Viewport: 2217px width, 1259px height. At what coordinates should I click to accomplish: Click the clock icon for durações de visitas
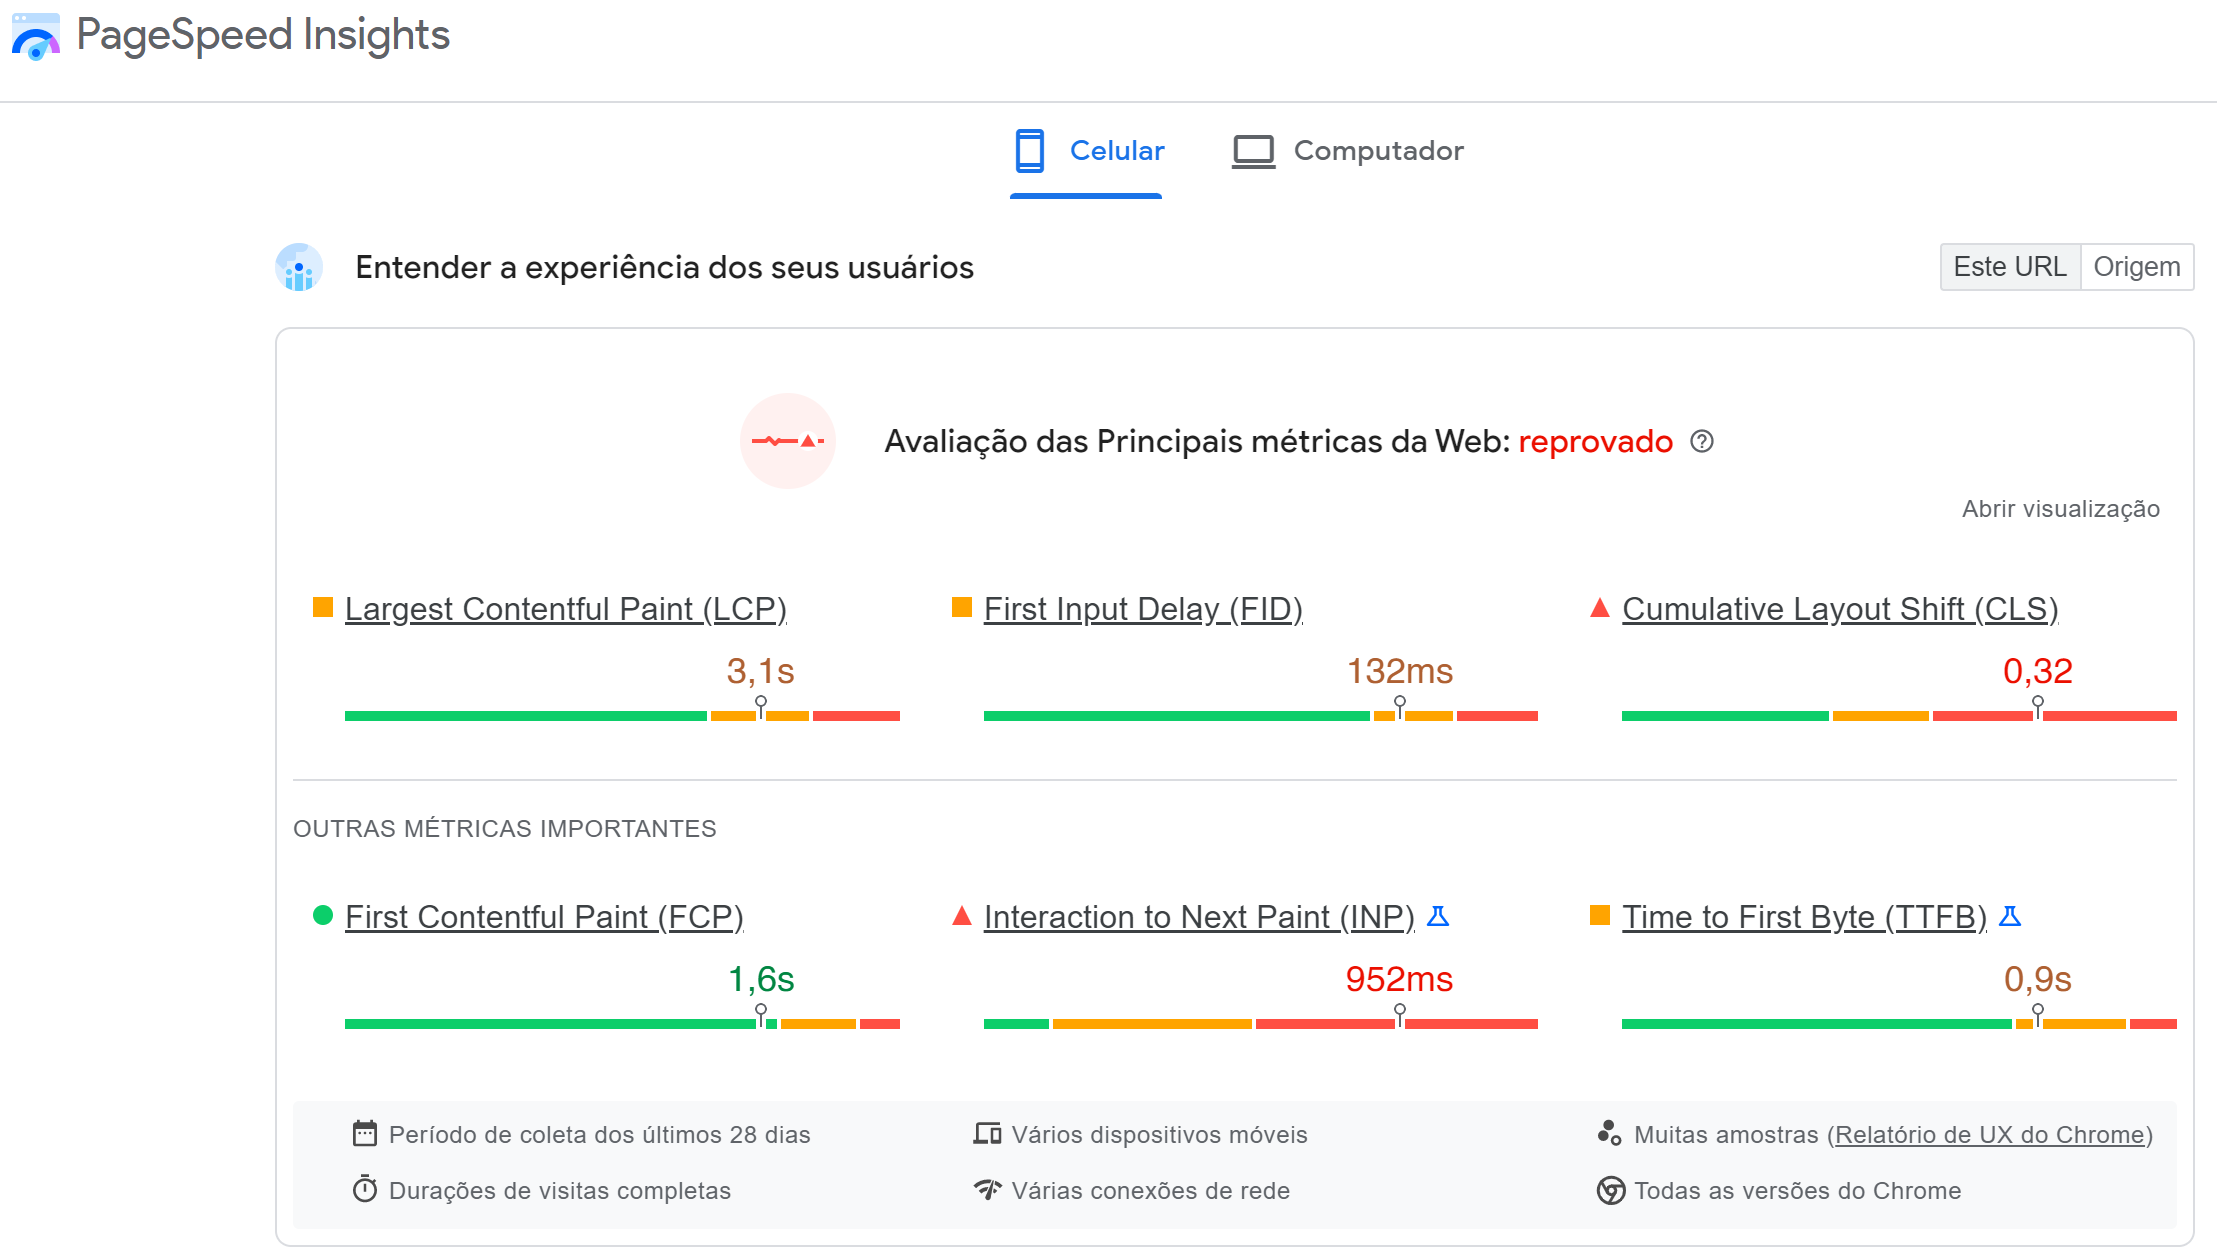pos(366,1190)
